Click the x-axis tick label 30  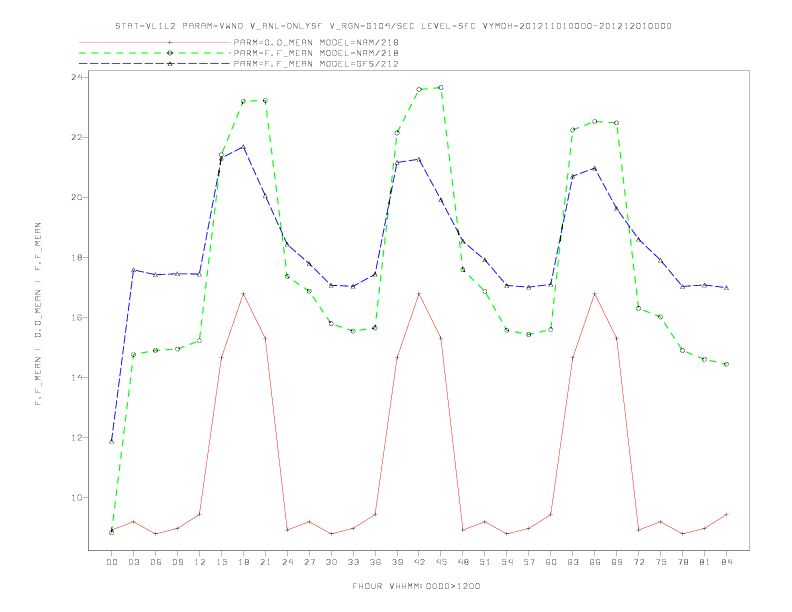tap(331, 562)
